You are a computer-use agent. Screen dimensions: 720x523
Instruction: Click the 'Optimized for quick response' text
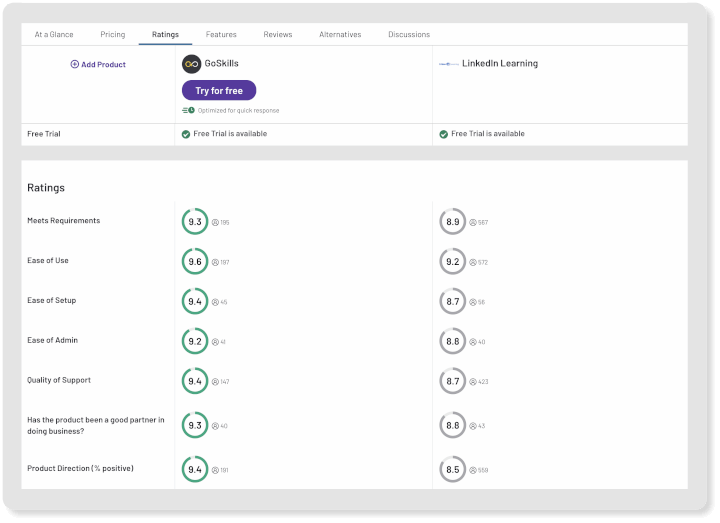point(238,111)
